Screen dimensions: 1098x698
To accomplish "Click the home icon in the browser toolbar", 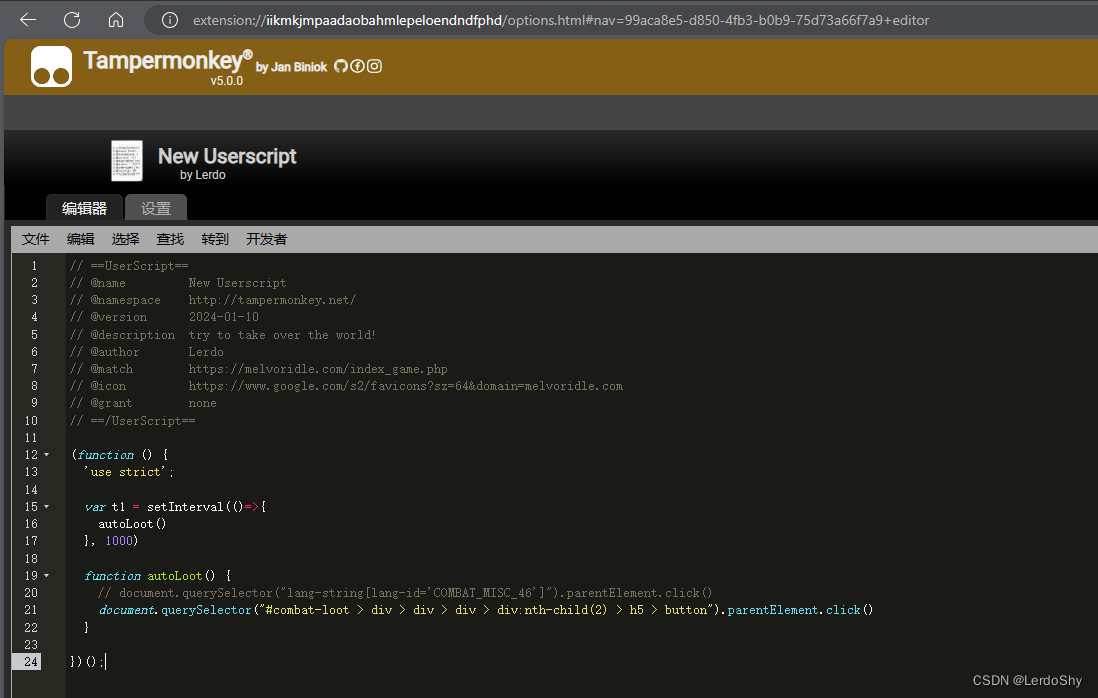I will (x=115, y=18).
